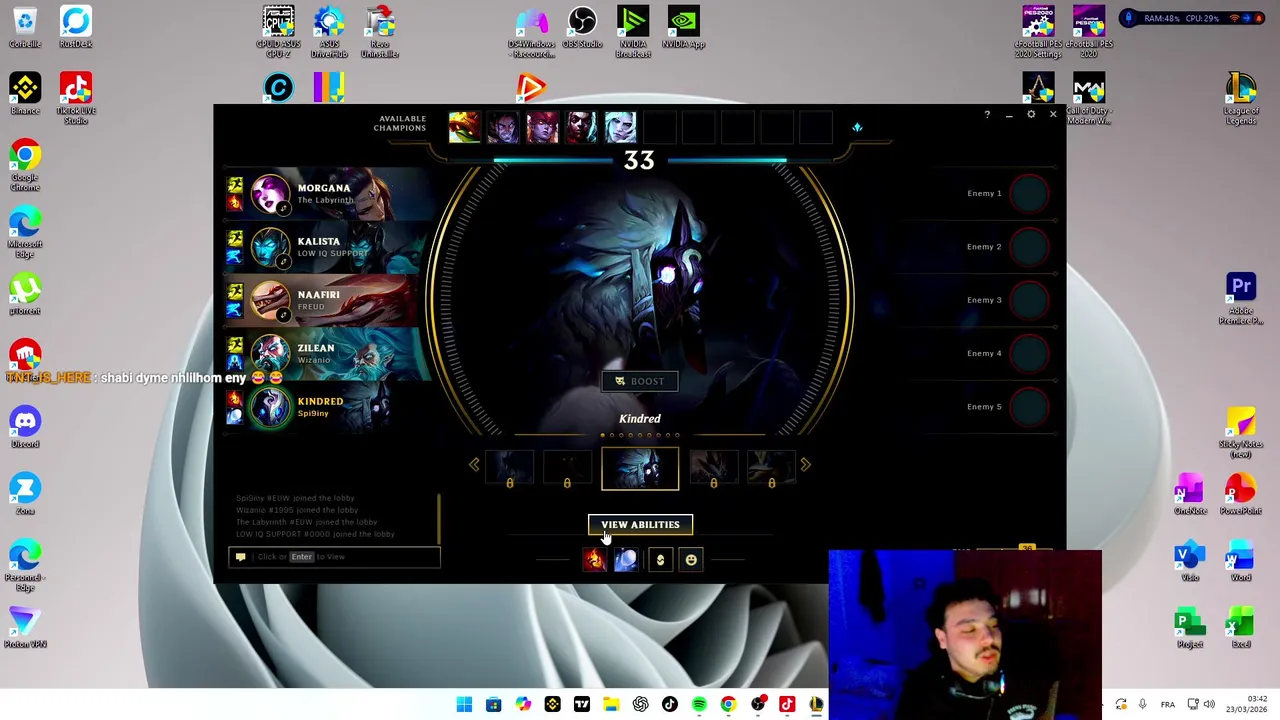Click the Enemy 5 slot
1280x720 pixels.
pos(1008,407)
